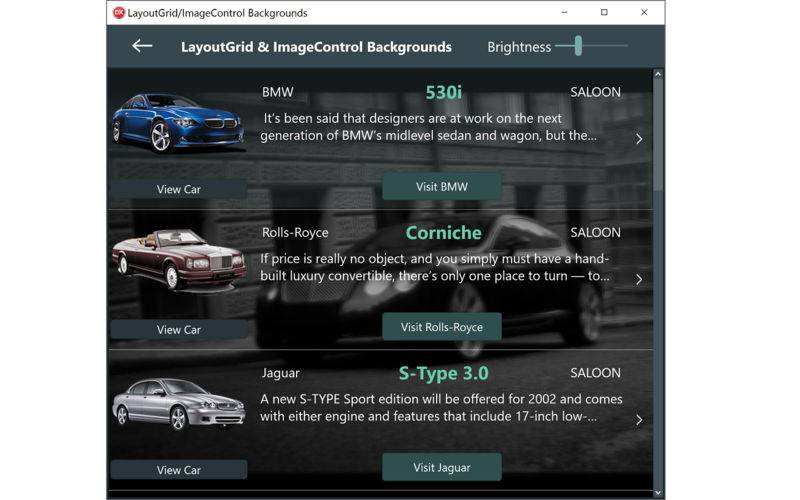Select the maroon Rolls-Royce convertible thumbnail
The image size is (800, 500).
coord(179,260)
